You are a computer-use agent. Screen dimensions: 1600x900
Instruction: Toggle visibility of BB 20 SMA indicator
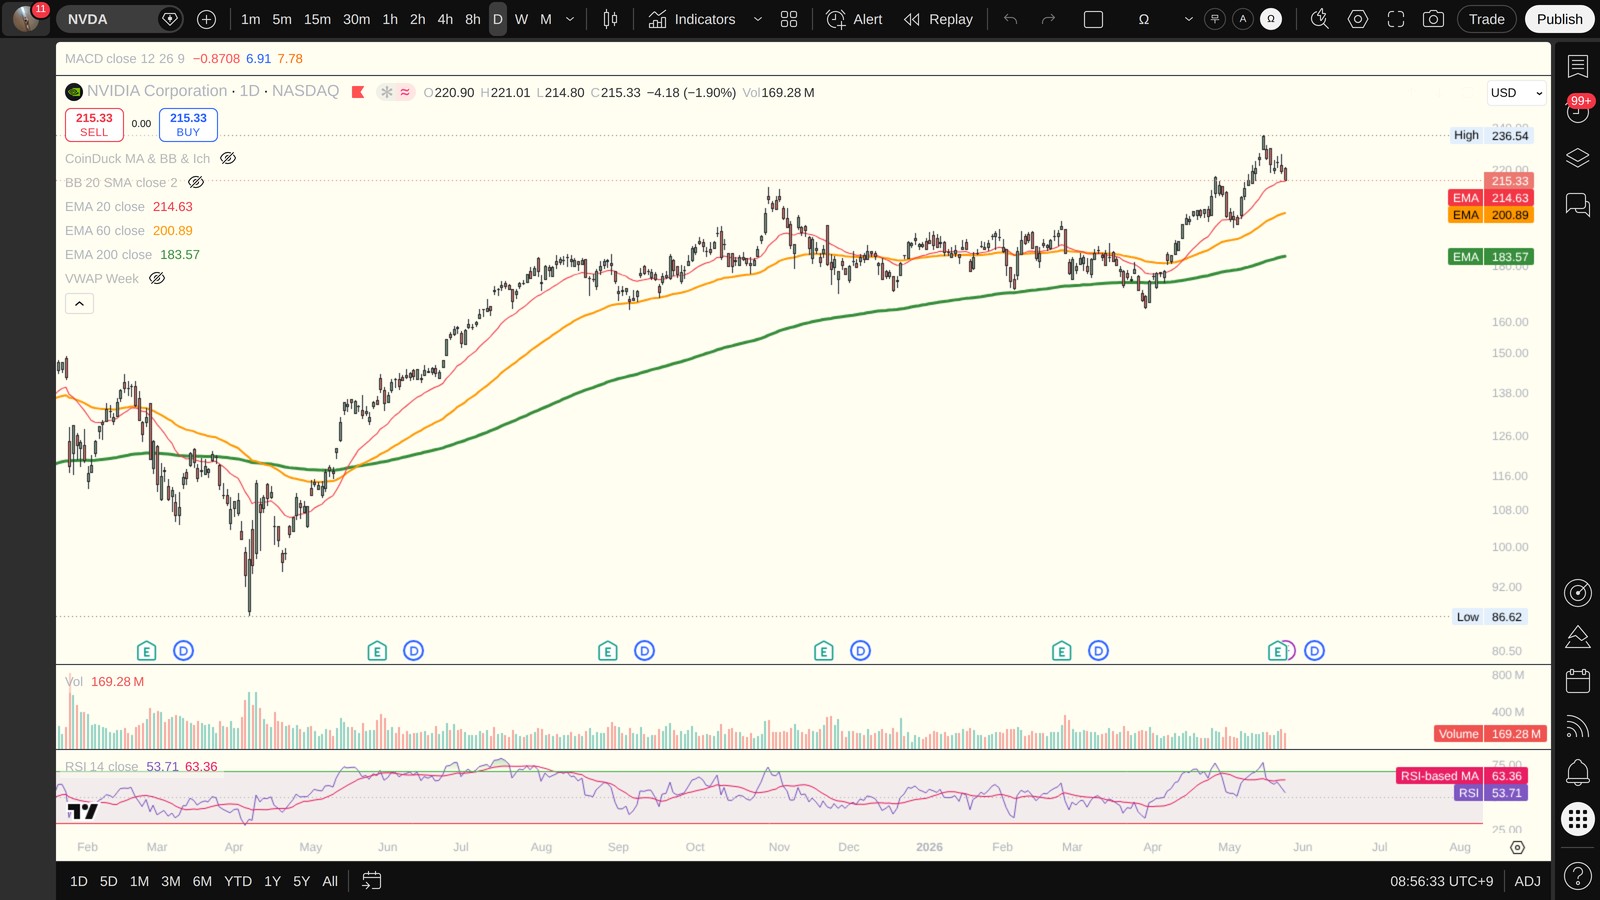pyautogui.click(x=196, y=182)
